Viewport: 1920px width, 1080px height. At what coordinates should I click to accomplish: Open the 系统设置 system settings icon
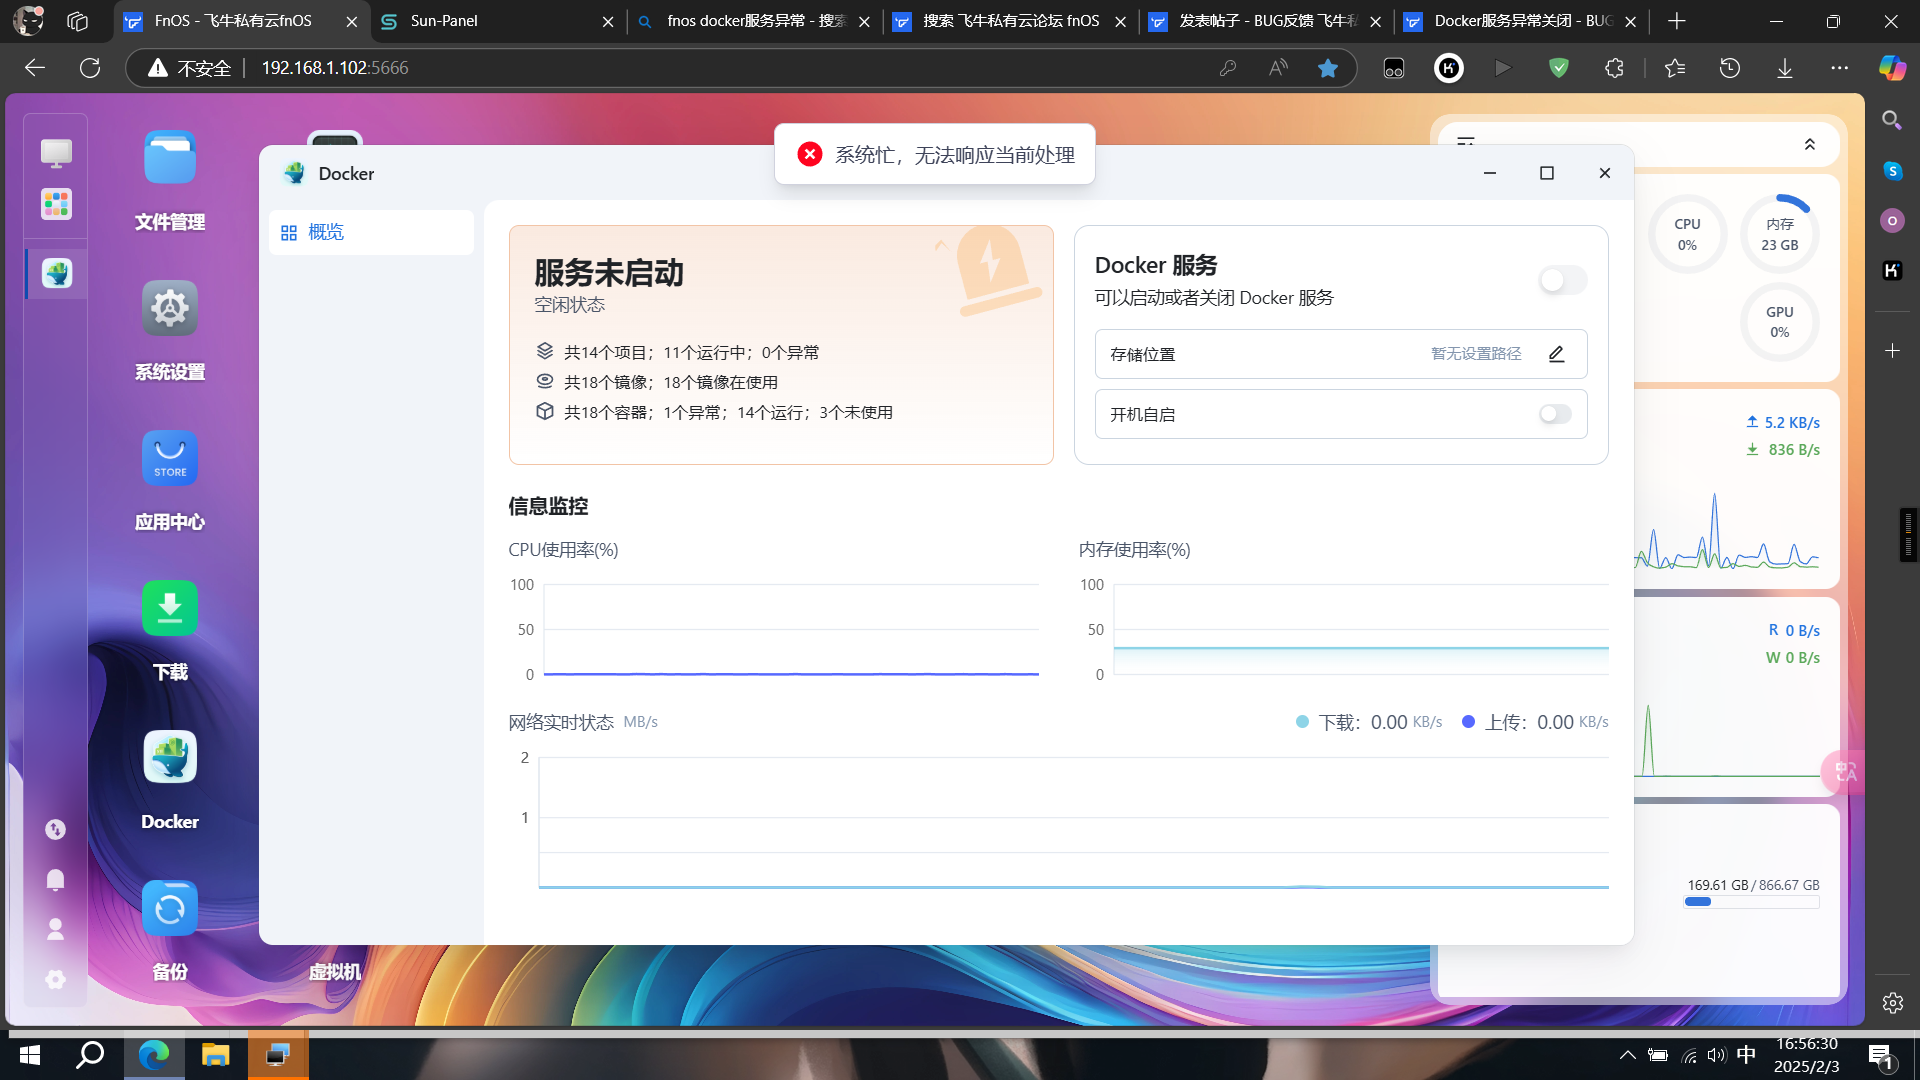pos(169,308)
